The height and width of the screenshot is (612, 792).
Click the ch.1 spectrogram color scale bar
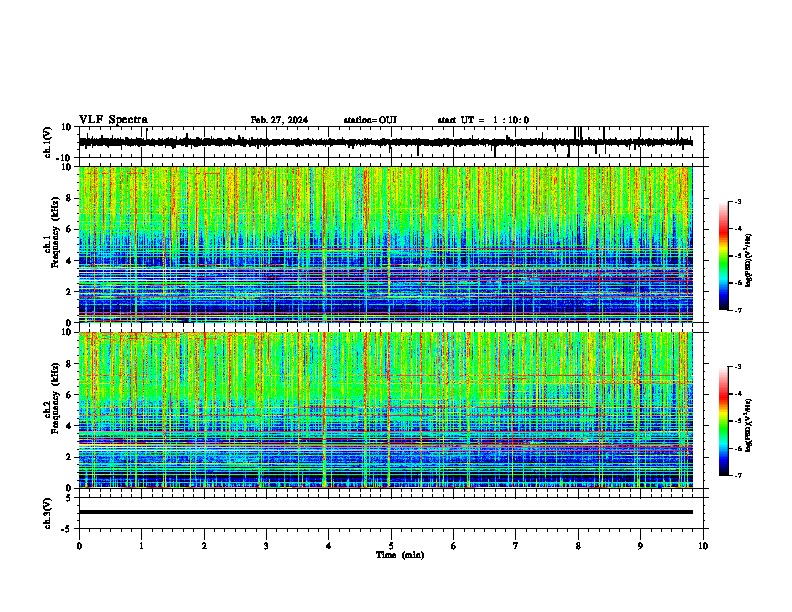coord(723,256)
